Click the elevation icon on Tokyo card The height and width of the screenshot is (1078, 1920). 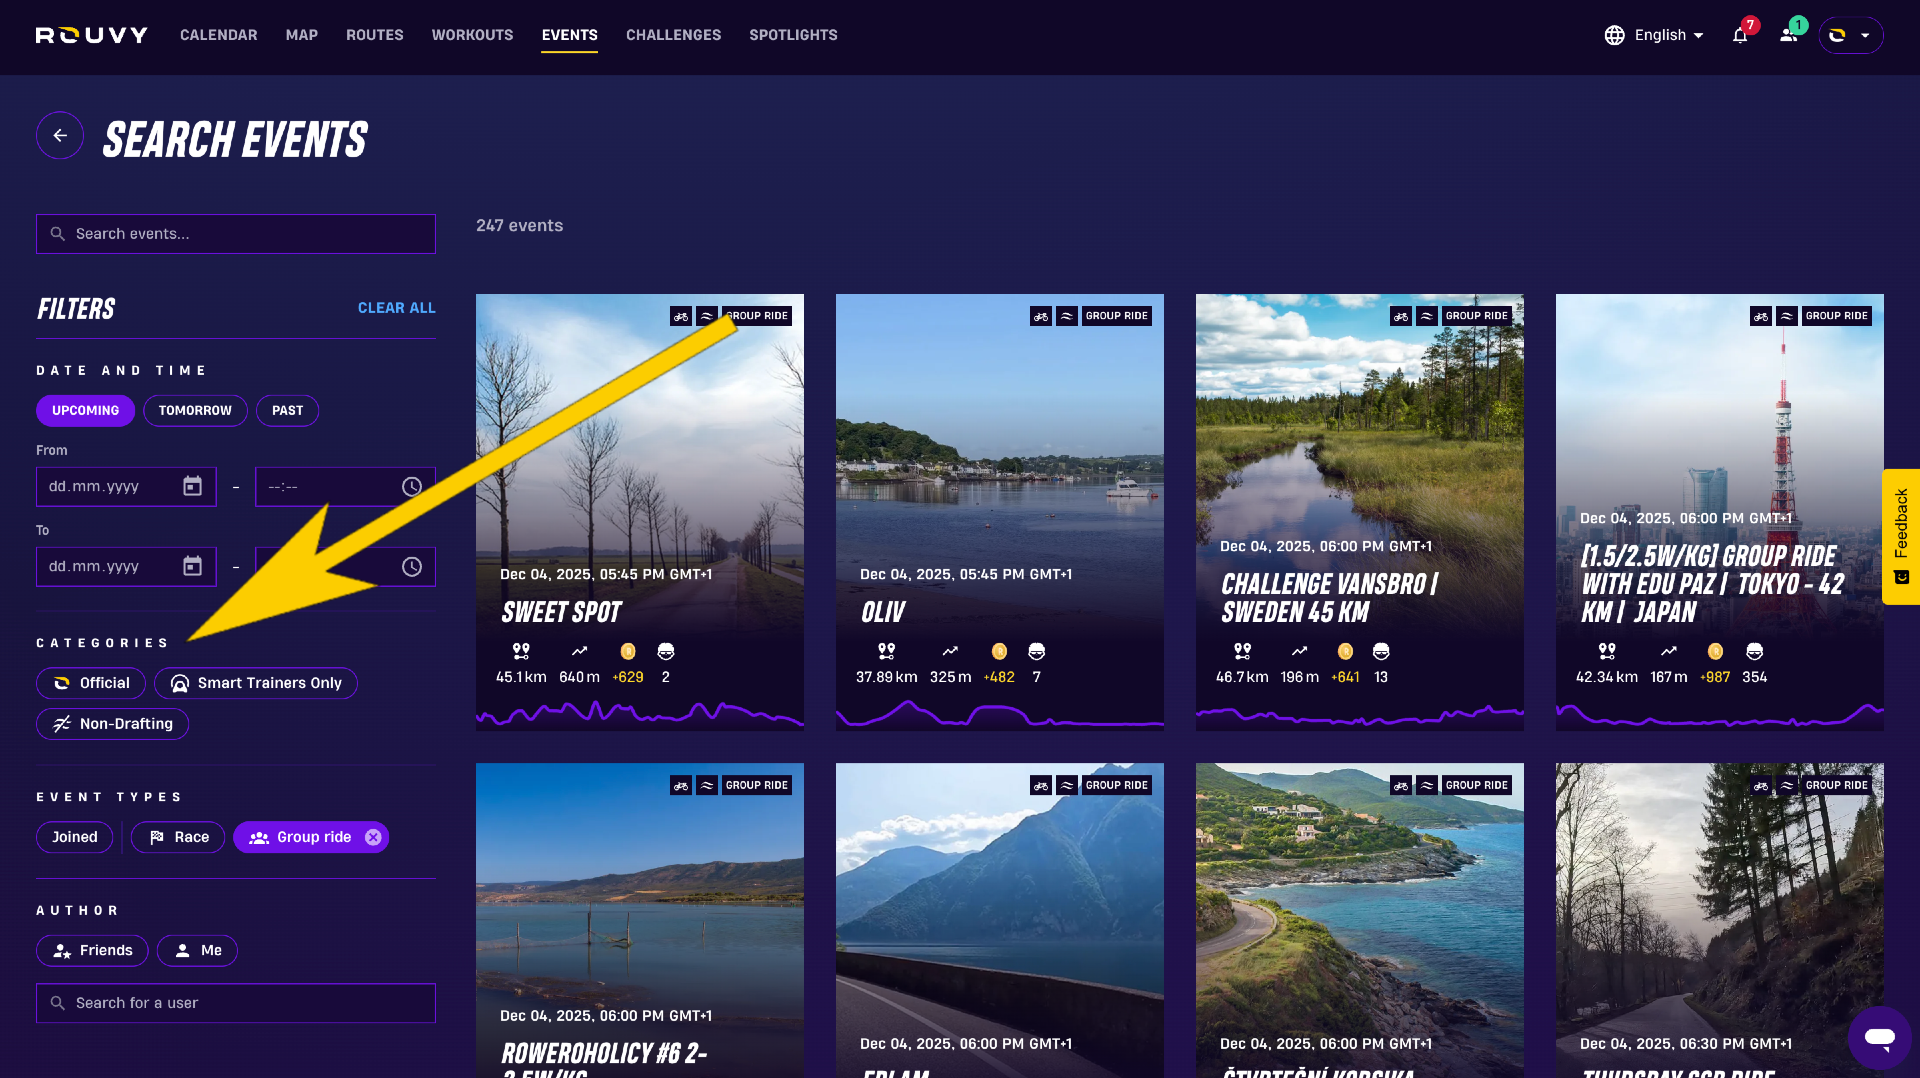[1669, 651]
